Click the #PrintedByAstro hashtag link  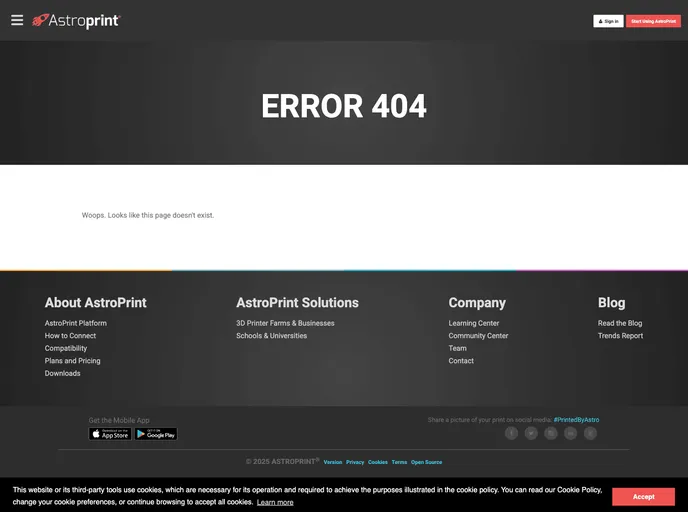coord(576,420)
